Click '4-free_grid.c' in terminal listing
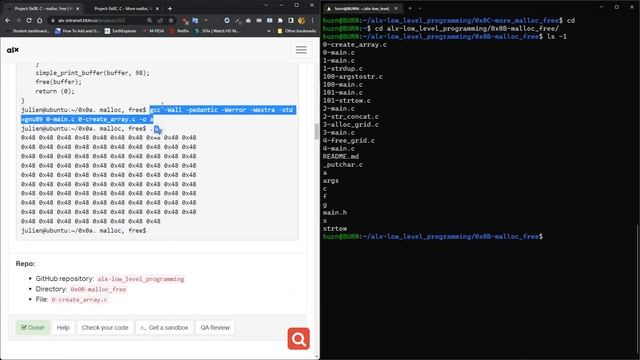The image size is (640, 360). (349, 140)
